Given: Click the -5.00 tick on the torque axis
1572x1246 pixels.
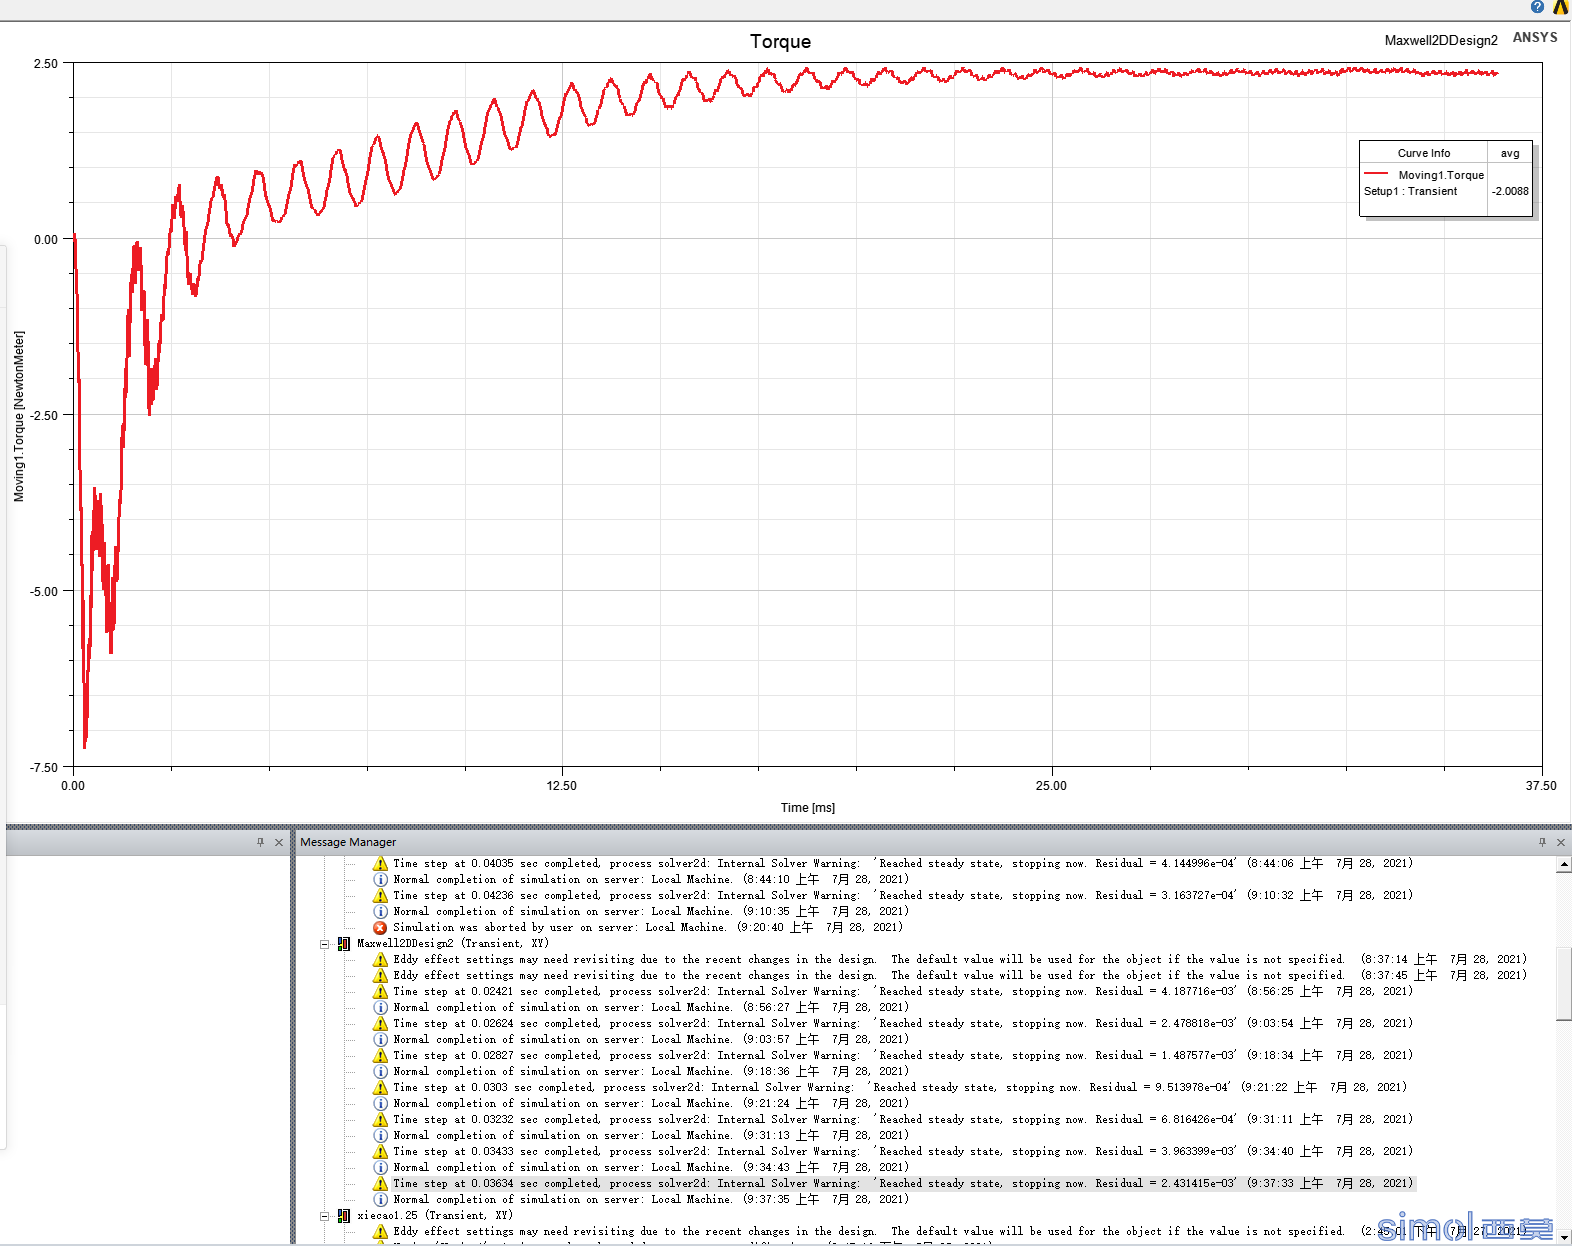Looking at the screenshot, I should point(44,591).
